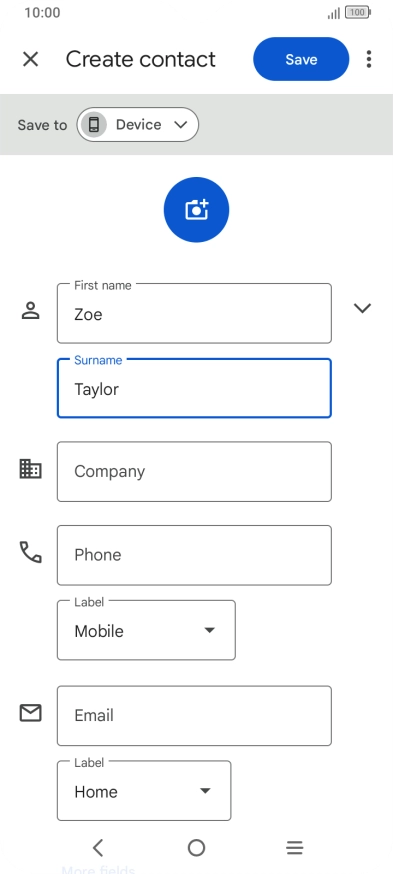This screenshot has width=393, height=874.
Task: Open the Home email label dropdown
Action: [x=144, y=791]
